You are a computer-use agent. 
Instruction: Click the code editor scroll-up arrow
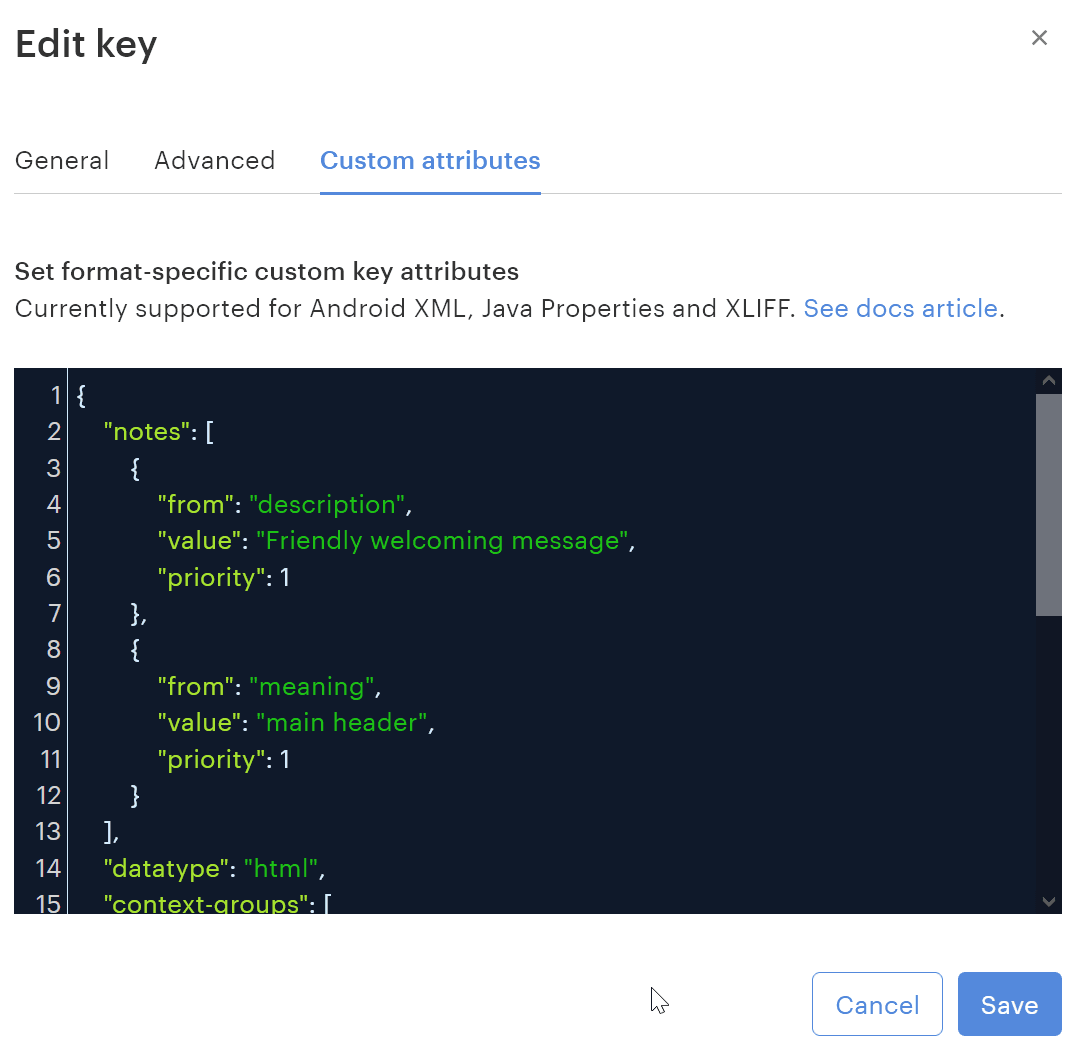click(x=1048, y=381)
